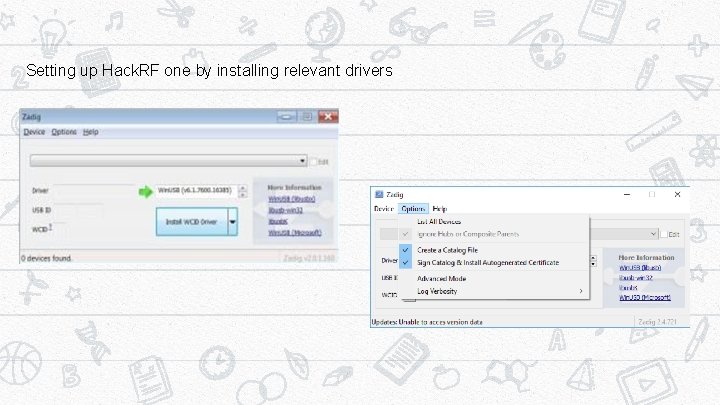Viewport: 720px width, 405px height.
Task: Open libusb-win32 link in left Zadig window
Action: (286, 210)
